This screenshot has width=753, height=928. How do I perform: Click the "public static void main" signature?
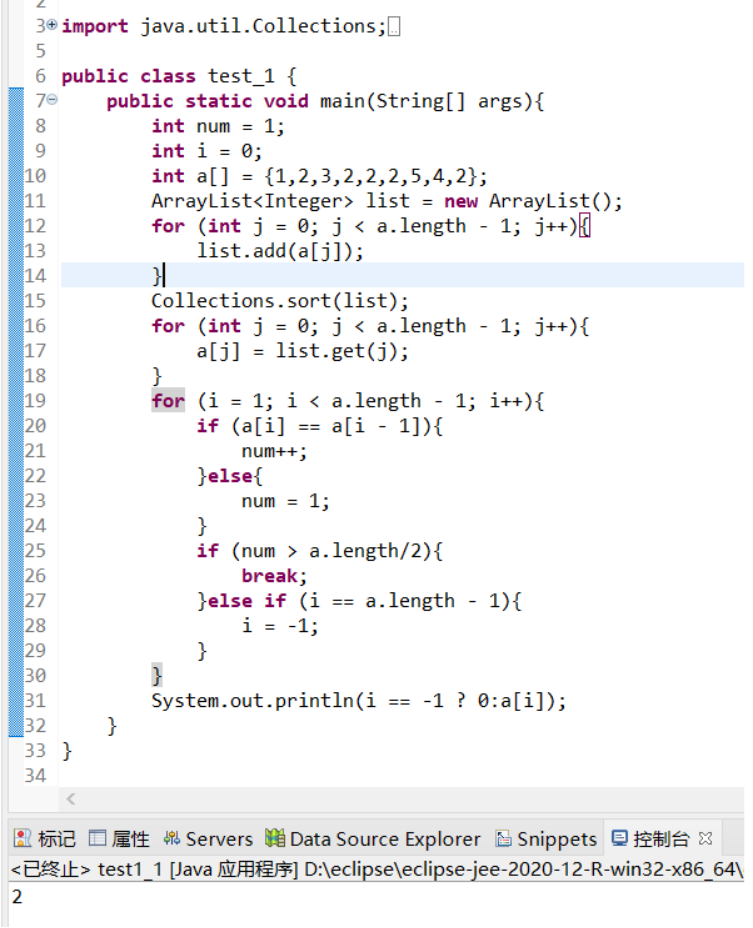pos(325,101)
